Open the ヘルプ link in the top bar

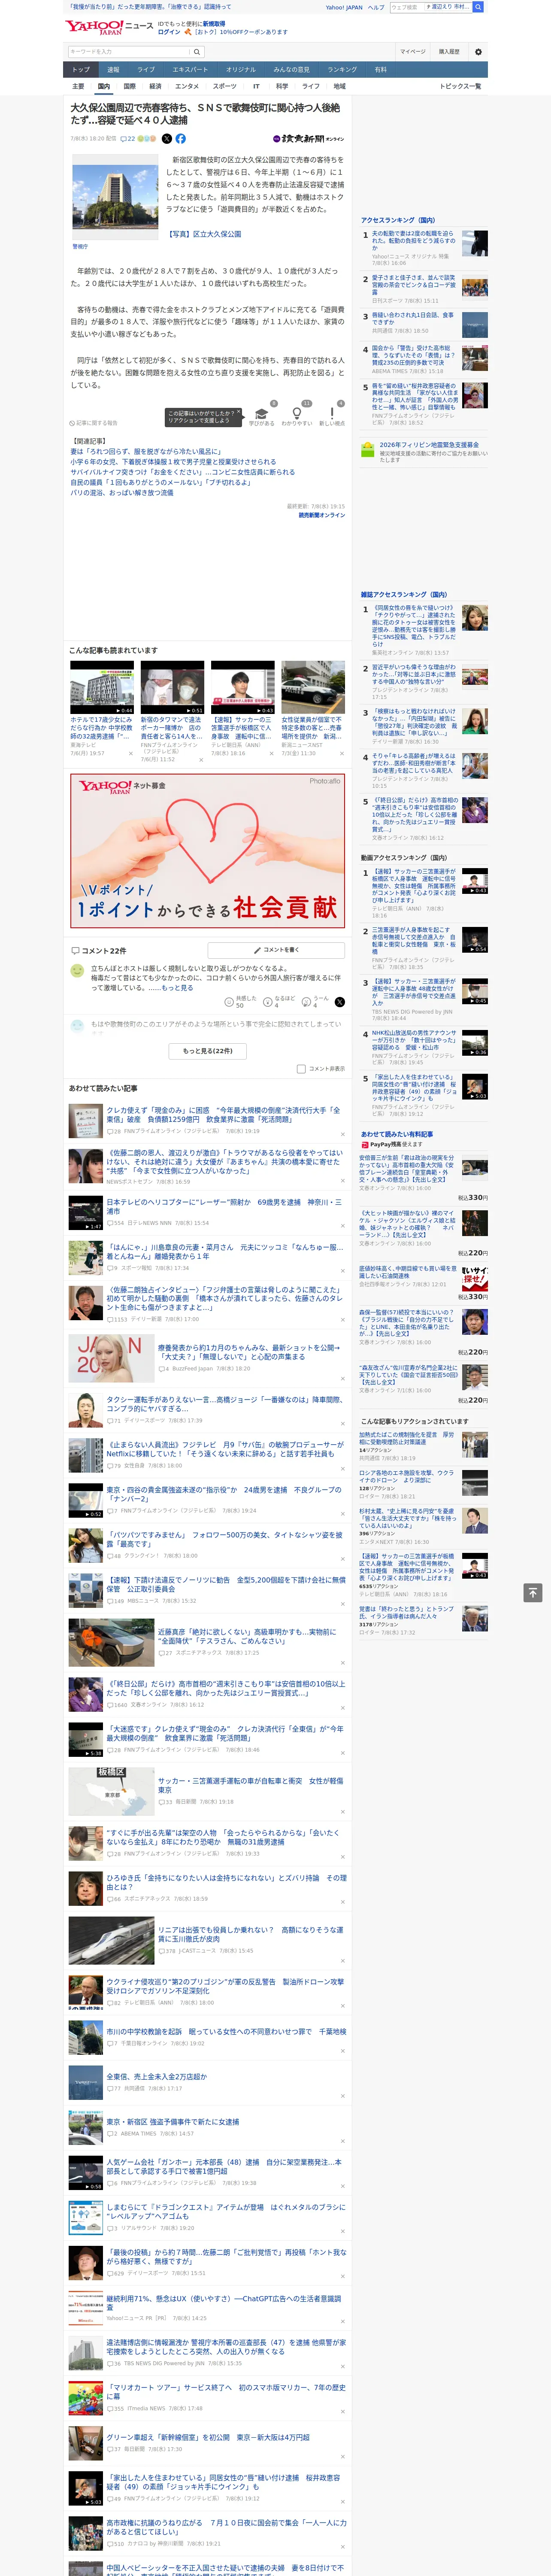point(376,7)
